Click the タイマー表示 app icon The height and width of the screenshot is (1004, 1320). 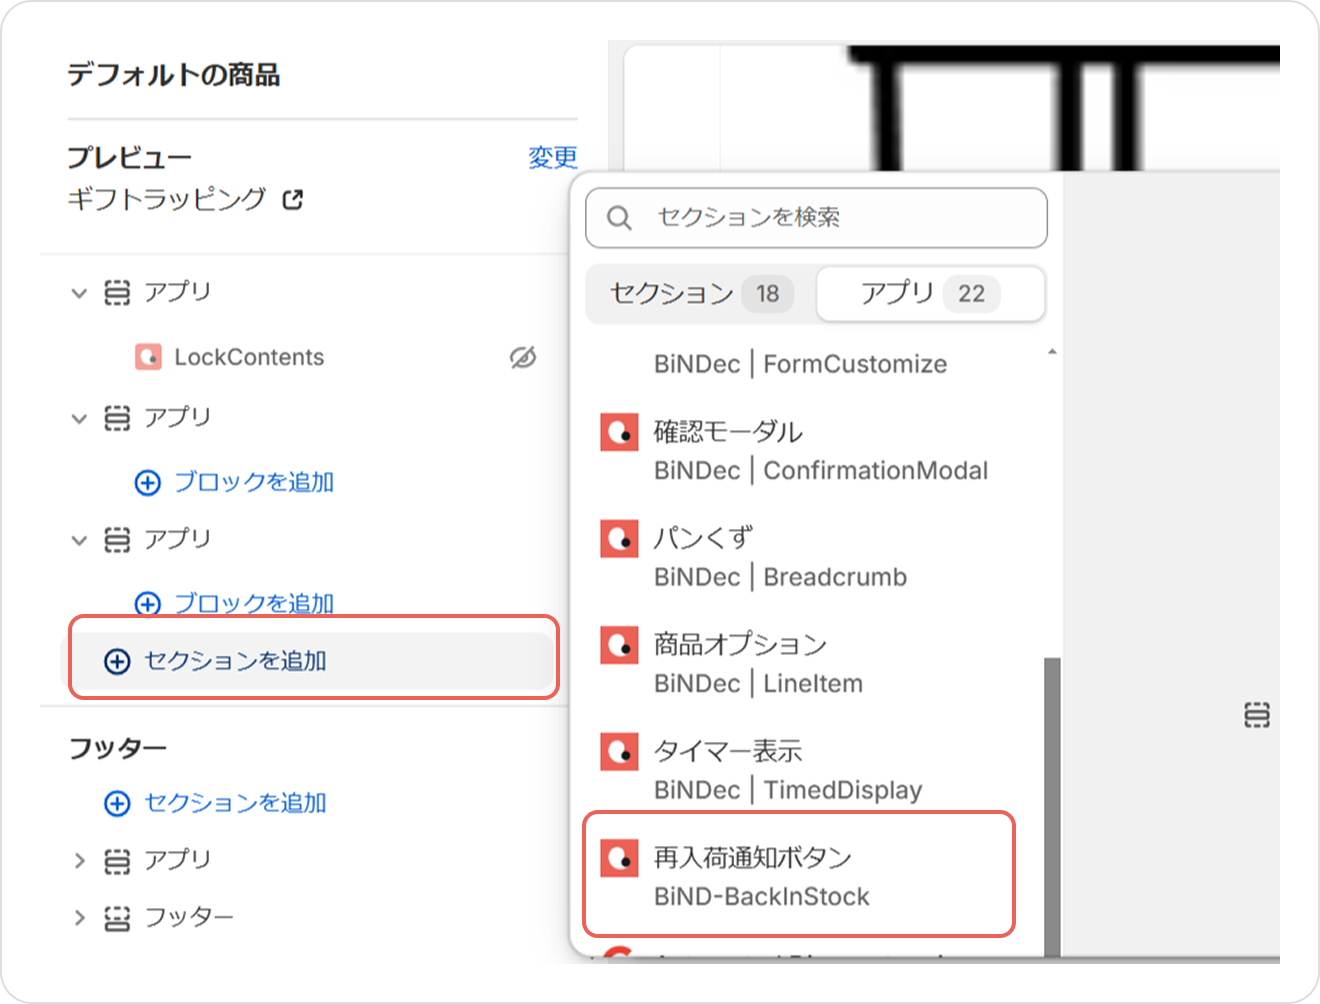619,752
